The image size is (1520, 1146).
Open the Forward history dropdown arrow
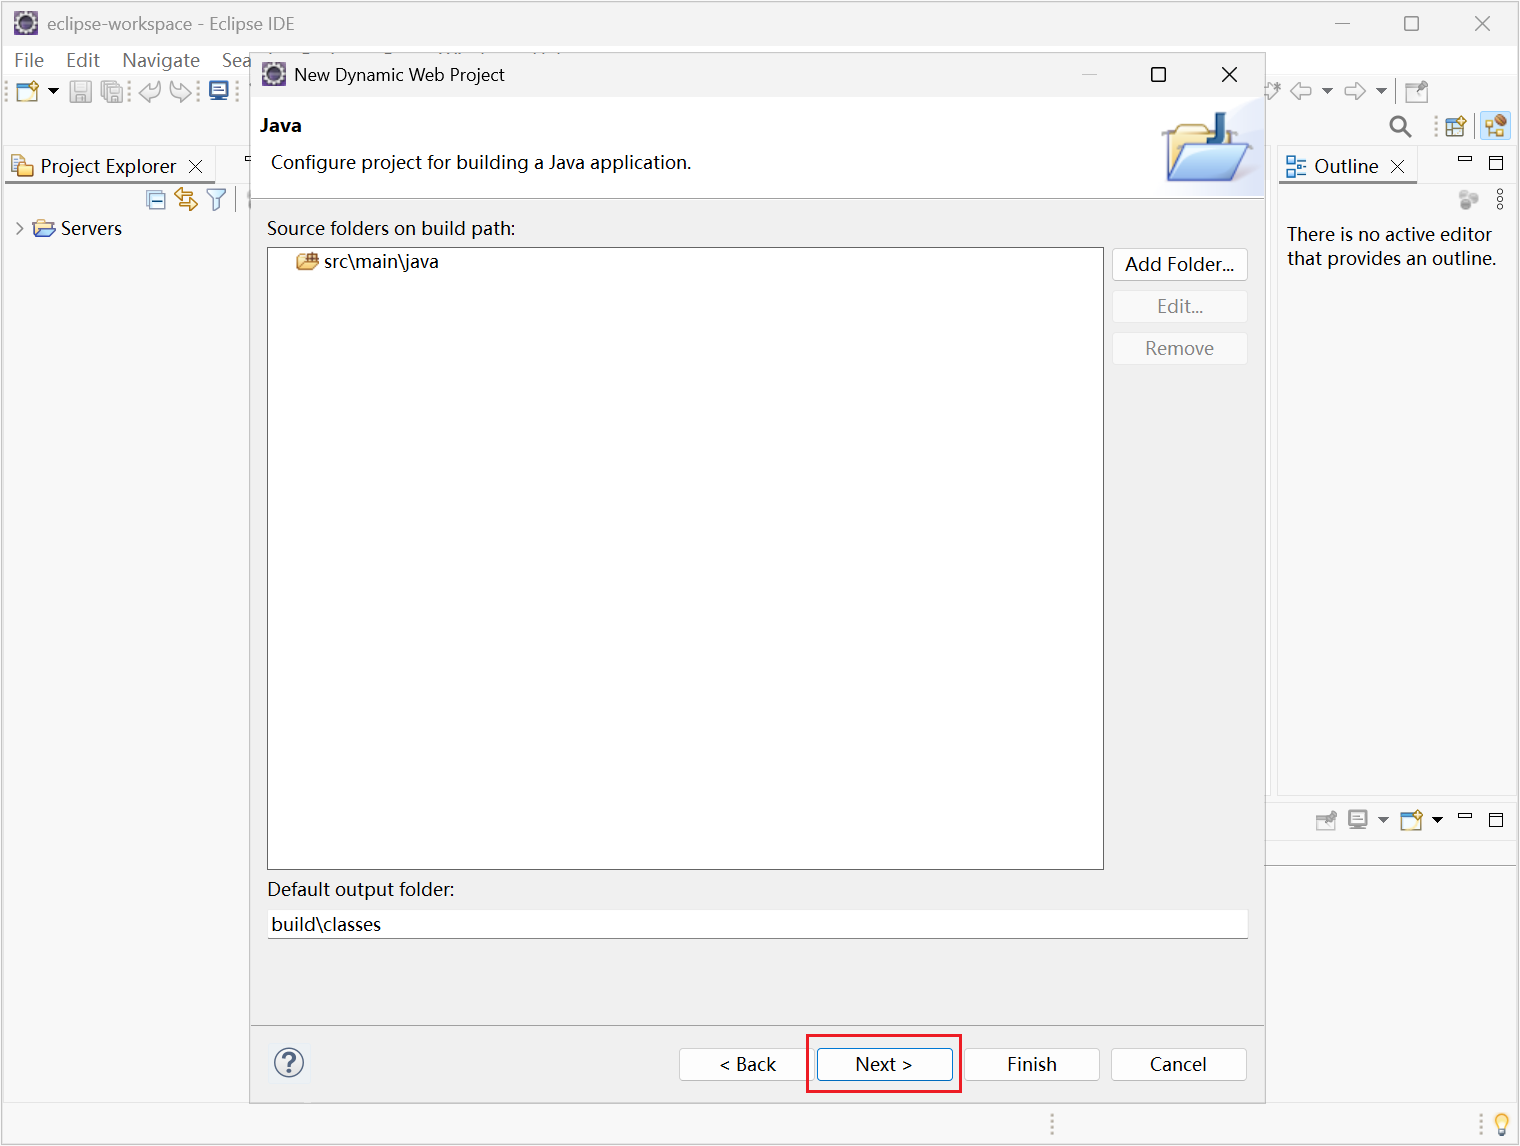[x=1382, y=91]
